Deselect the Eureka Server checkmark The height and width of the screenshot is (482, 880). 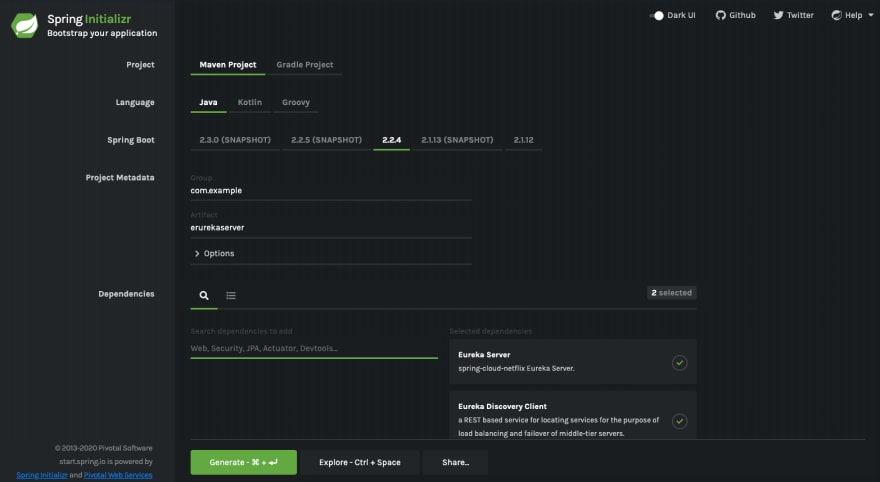coord(679,362)
